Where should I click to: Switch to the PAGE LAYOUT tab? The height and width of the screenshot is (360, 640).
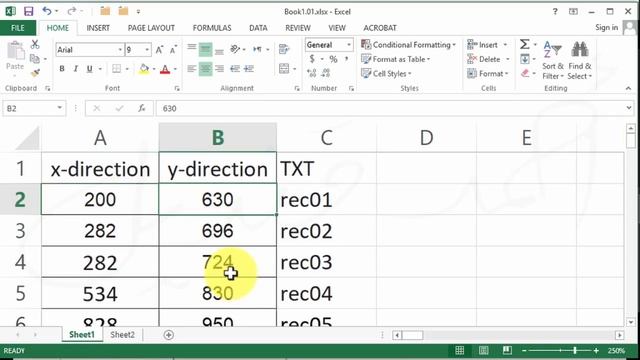pos(151,28)
